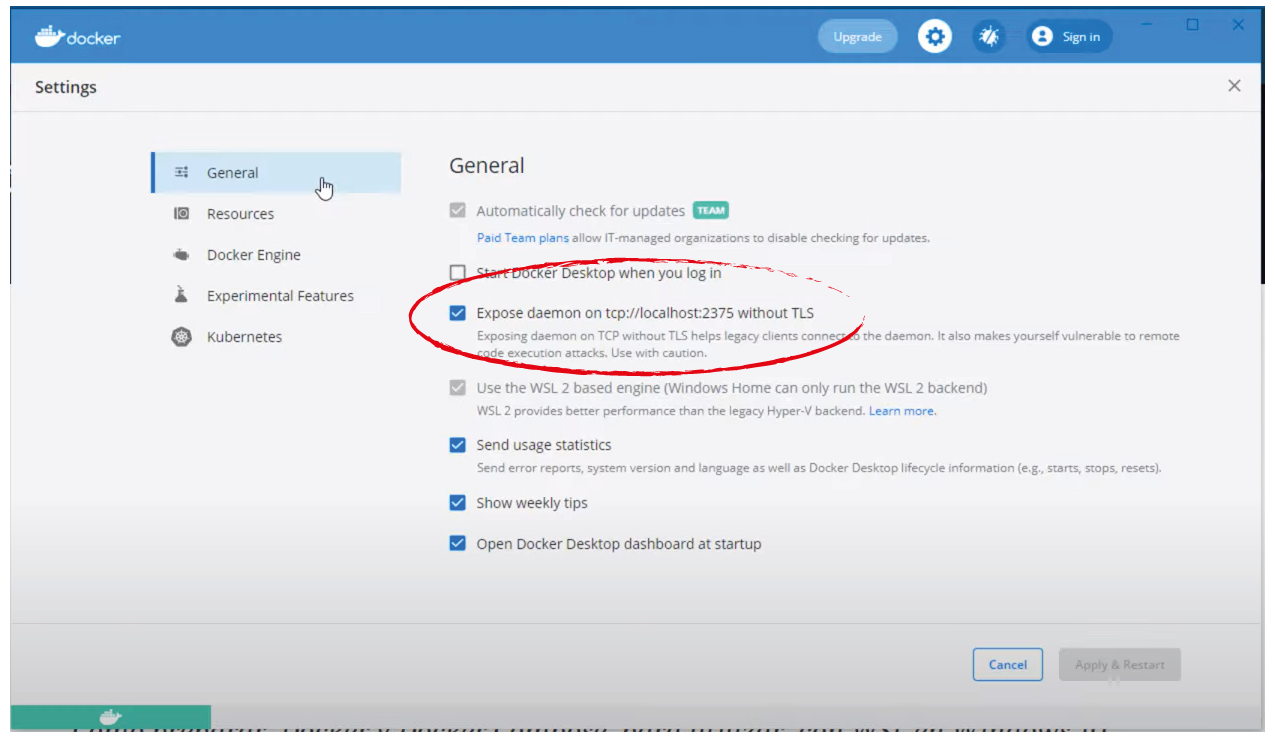1275x738 pixels.
Task: Toggle Open Docker Desktop dashboard at startup
Action: click(x=458, y=544)
